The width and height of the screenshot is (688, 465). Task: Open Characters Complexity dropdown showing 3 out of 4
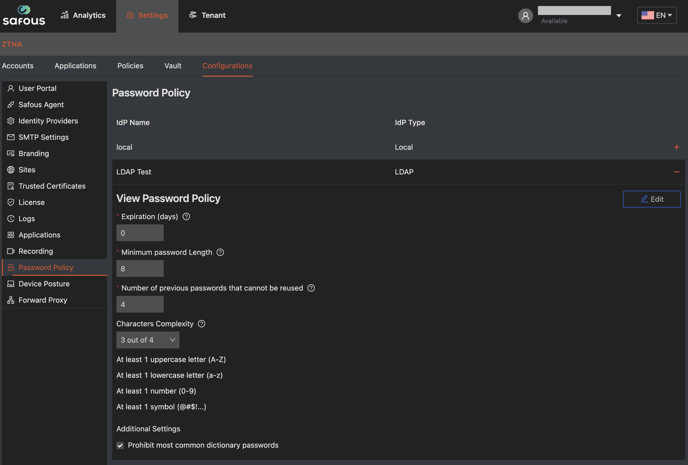148,340
